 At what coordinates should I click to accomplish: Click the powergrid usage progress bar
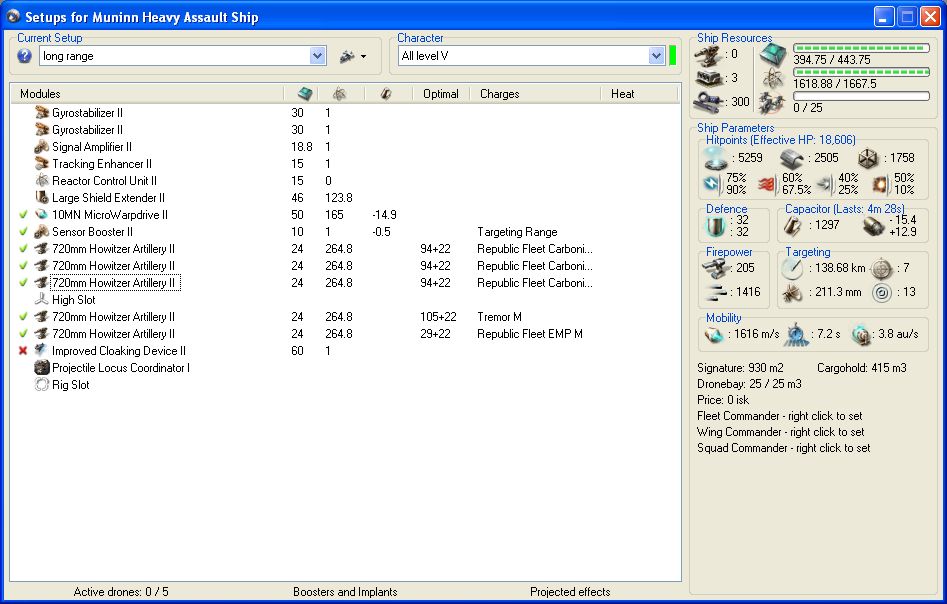point(861,72)
